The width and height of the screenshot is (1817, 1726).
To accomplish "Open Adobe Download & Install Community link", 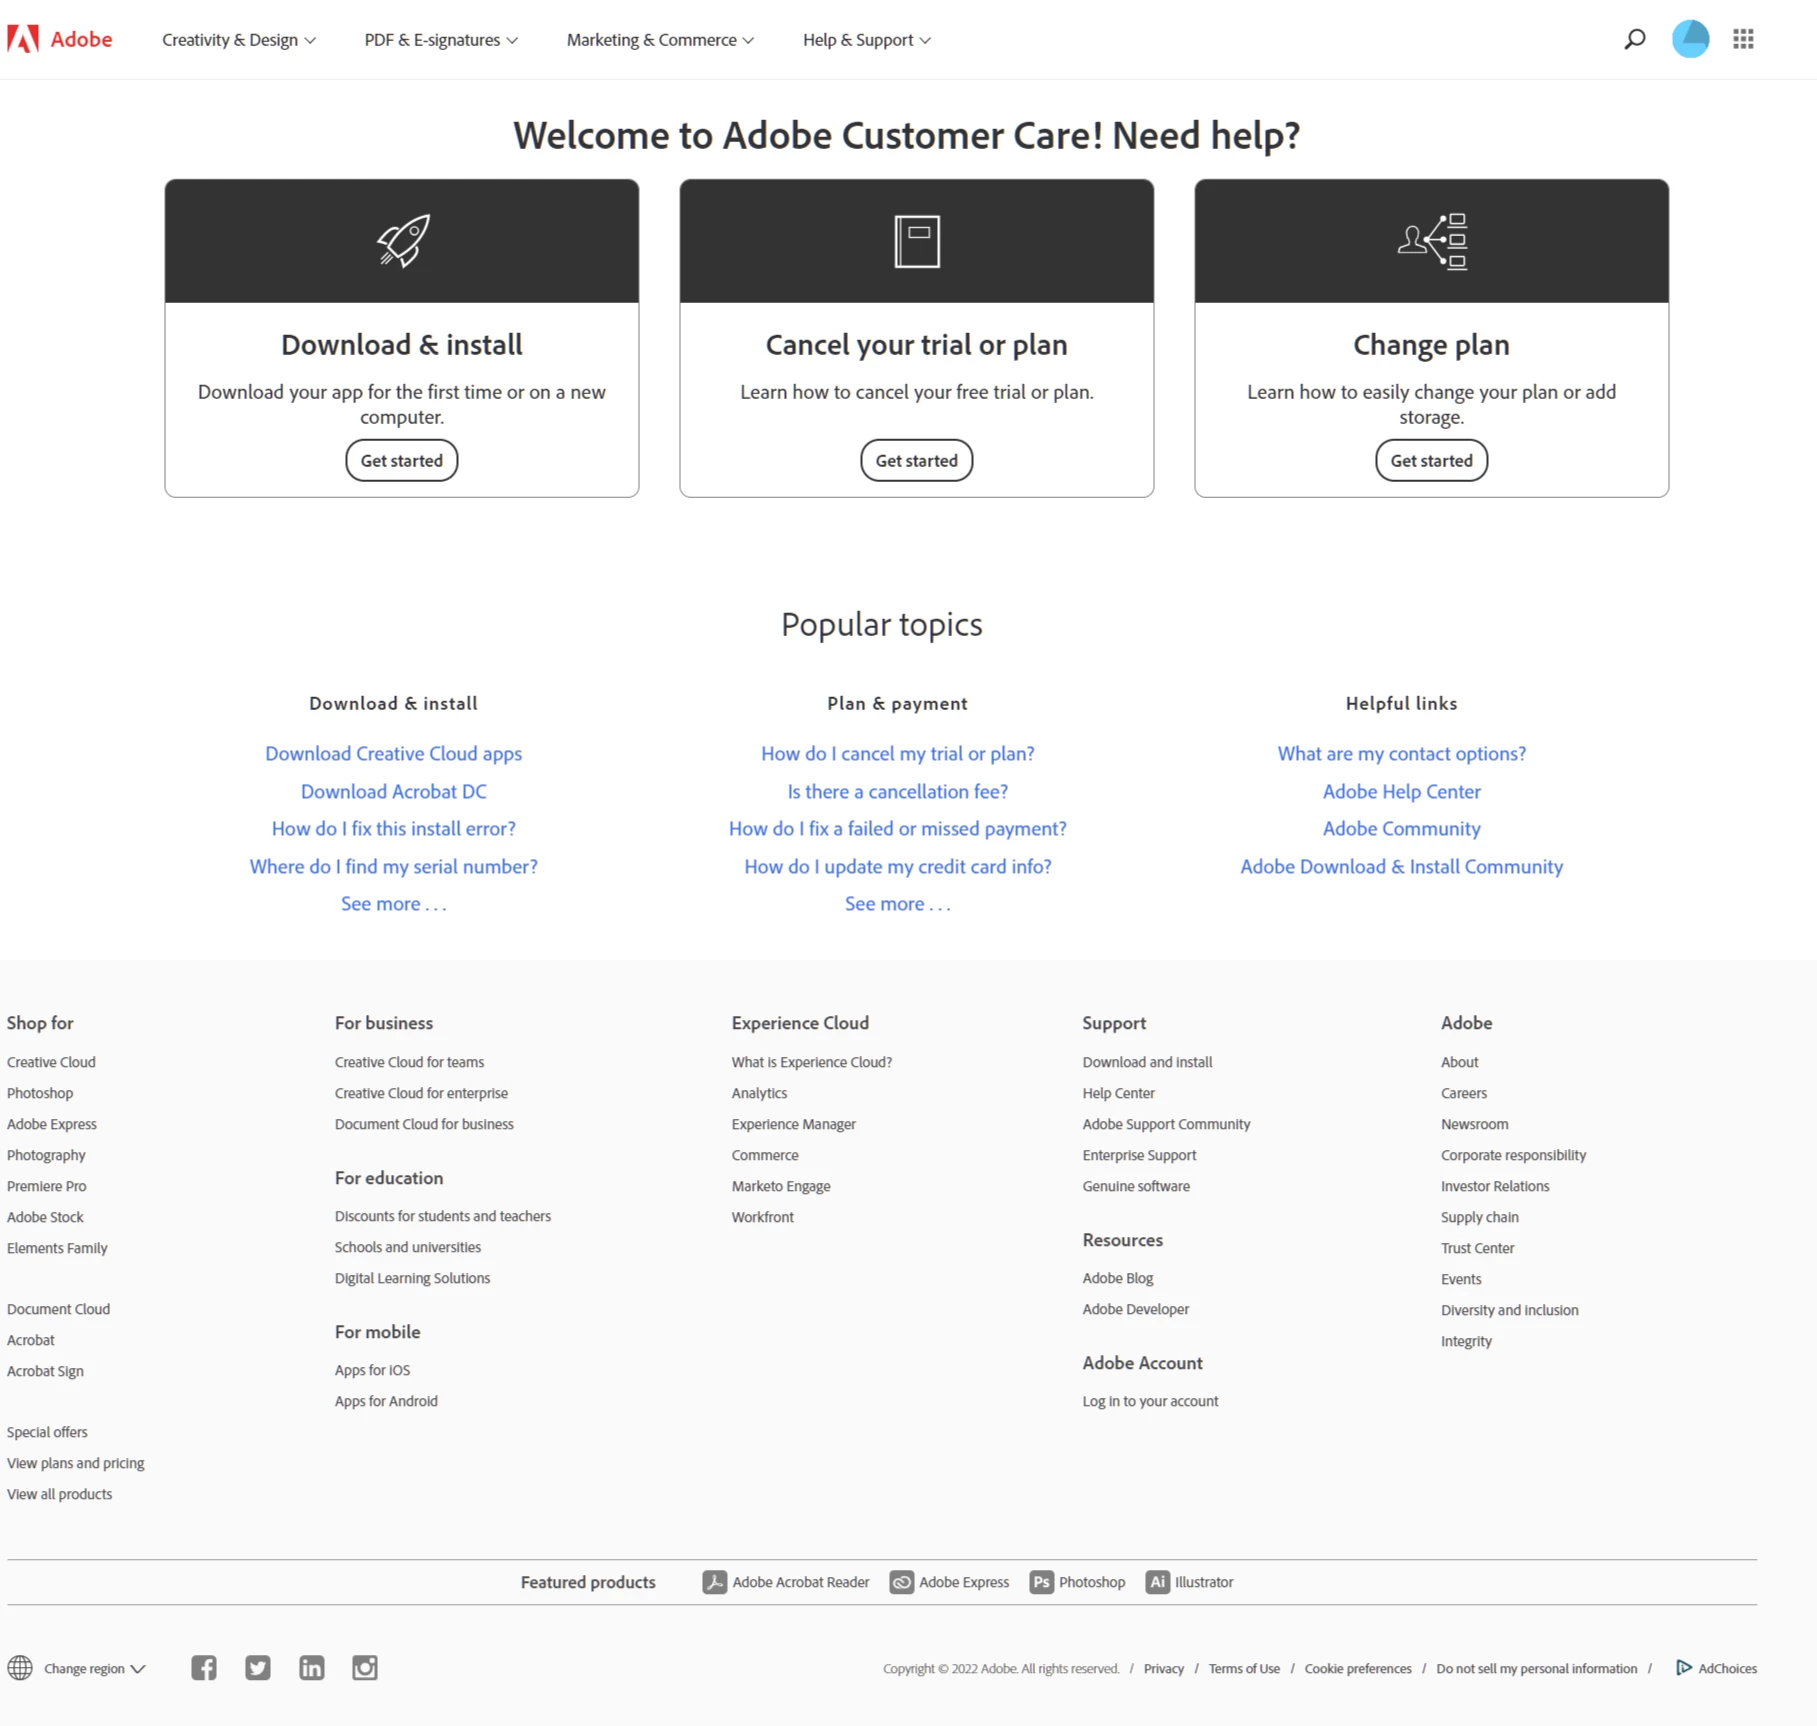I will pyautogui.click(x=1402, y=867).
